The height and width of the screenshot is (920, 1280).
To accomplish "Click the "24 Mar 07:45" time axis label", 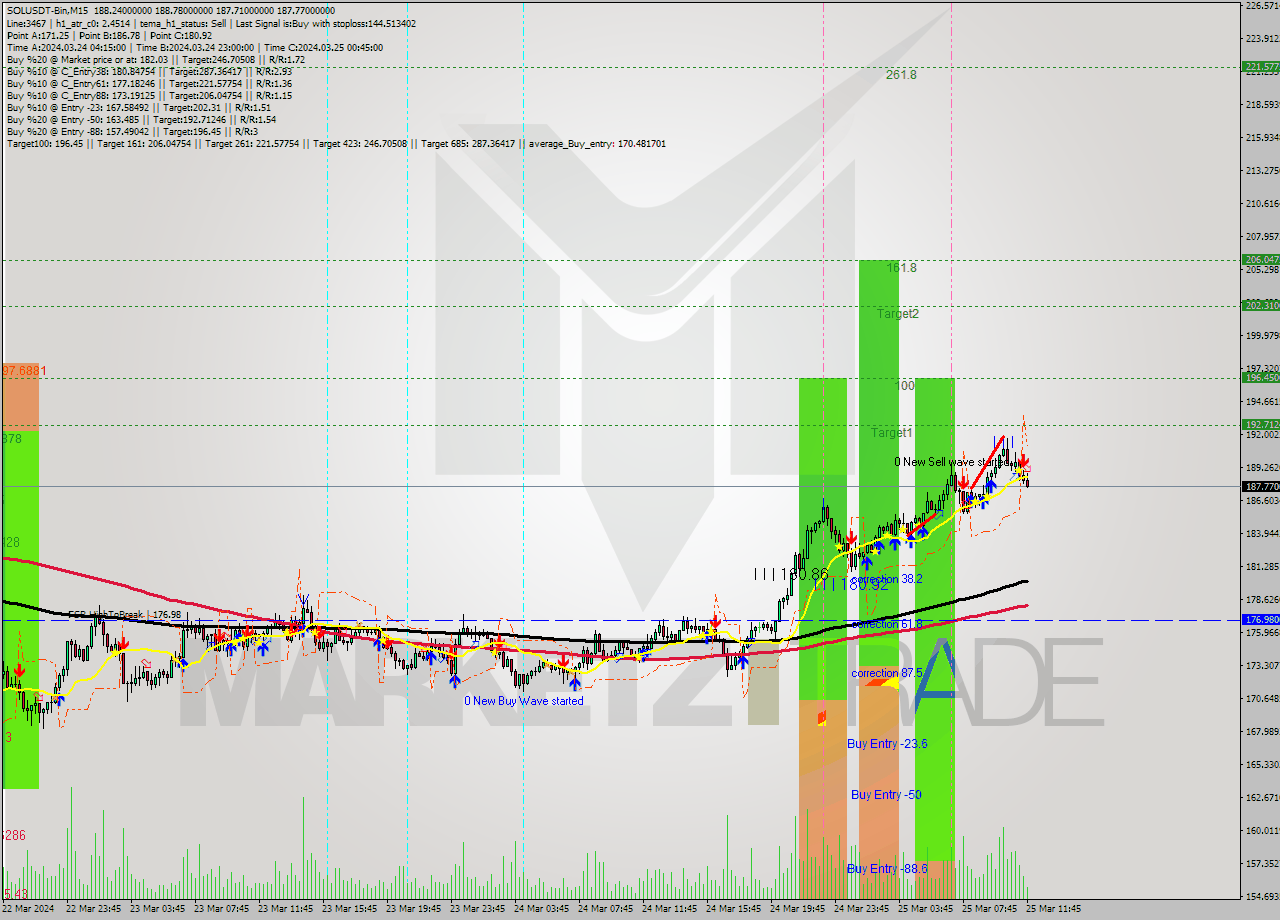I will pyautogui.click(x=606, y=909).
